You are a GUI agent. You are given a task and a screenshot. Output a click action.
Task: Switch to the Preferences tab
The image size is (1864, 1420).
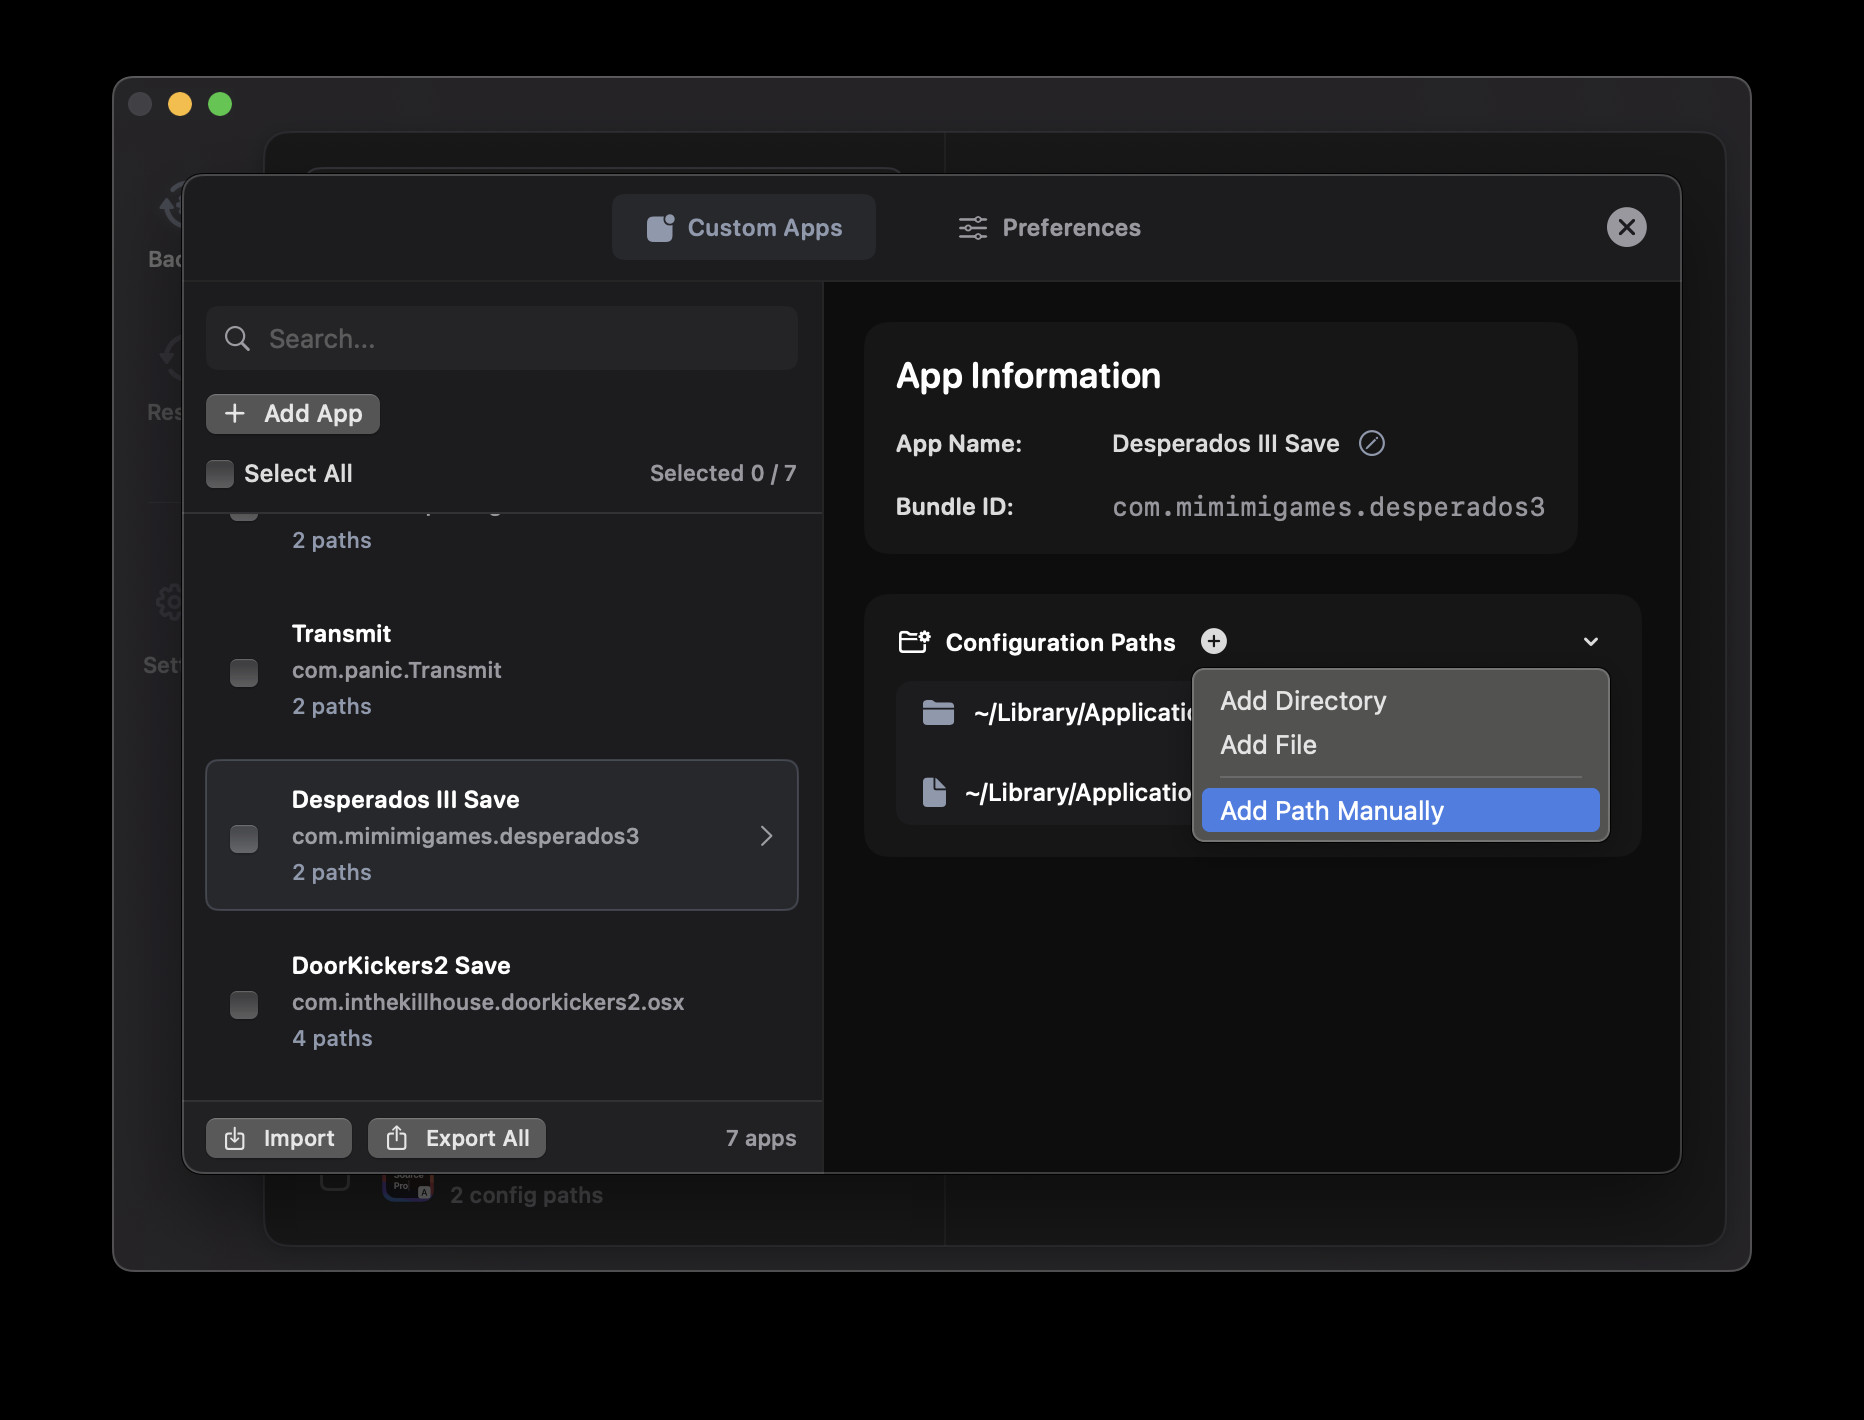pyautogui.click(x=1049, y=227)
